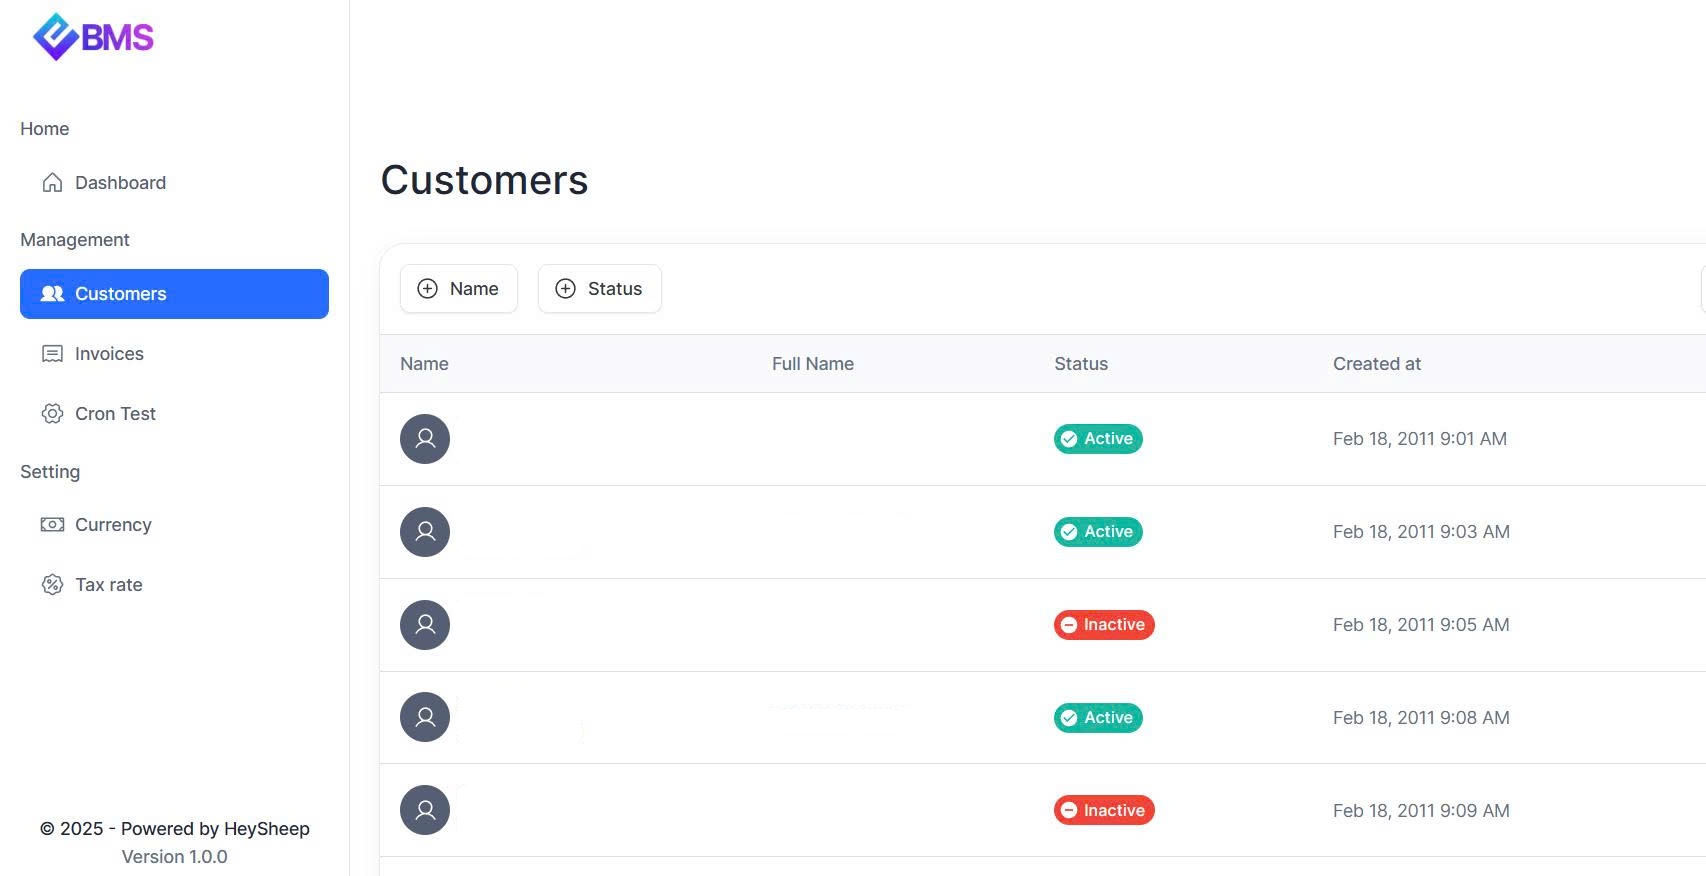Open Currency settings

(x=113, y=525)
